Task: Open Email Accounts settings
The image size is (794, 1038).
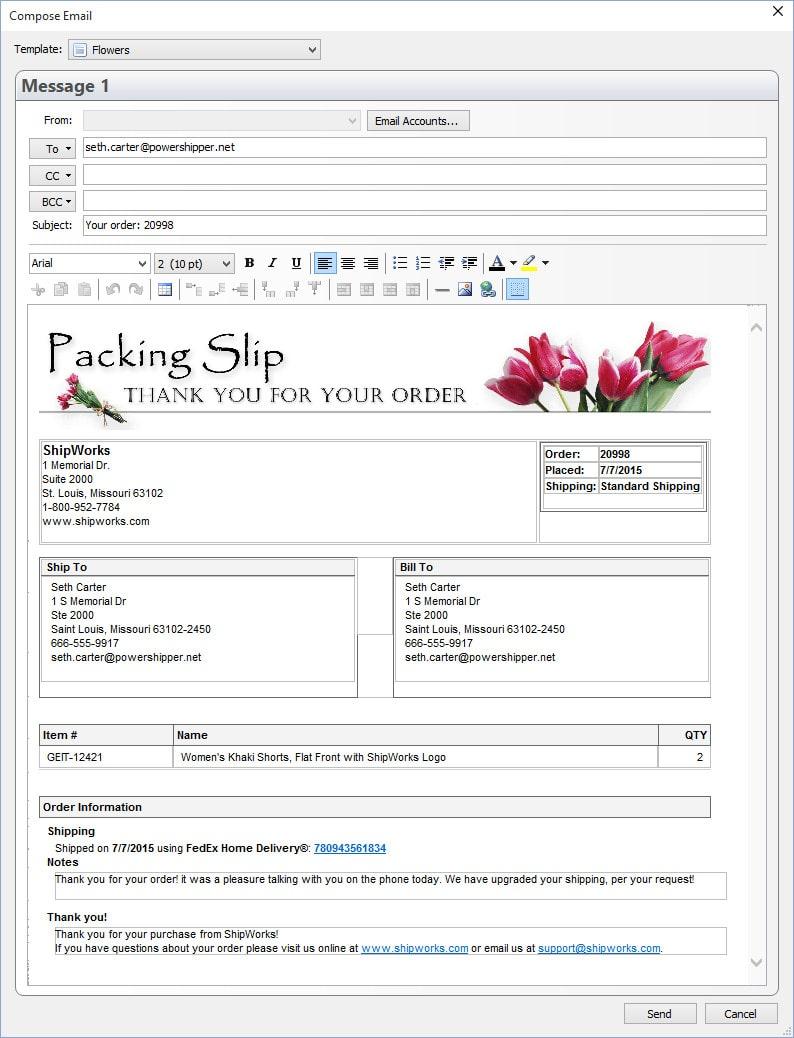Action: point(418,120)
